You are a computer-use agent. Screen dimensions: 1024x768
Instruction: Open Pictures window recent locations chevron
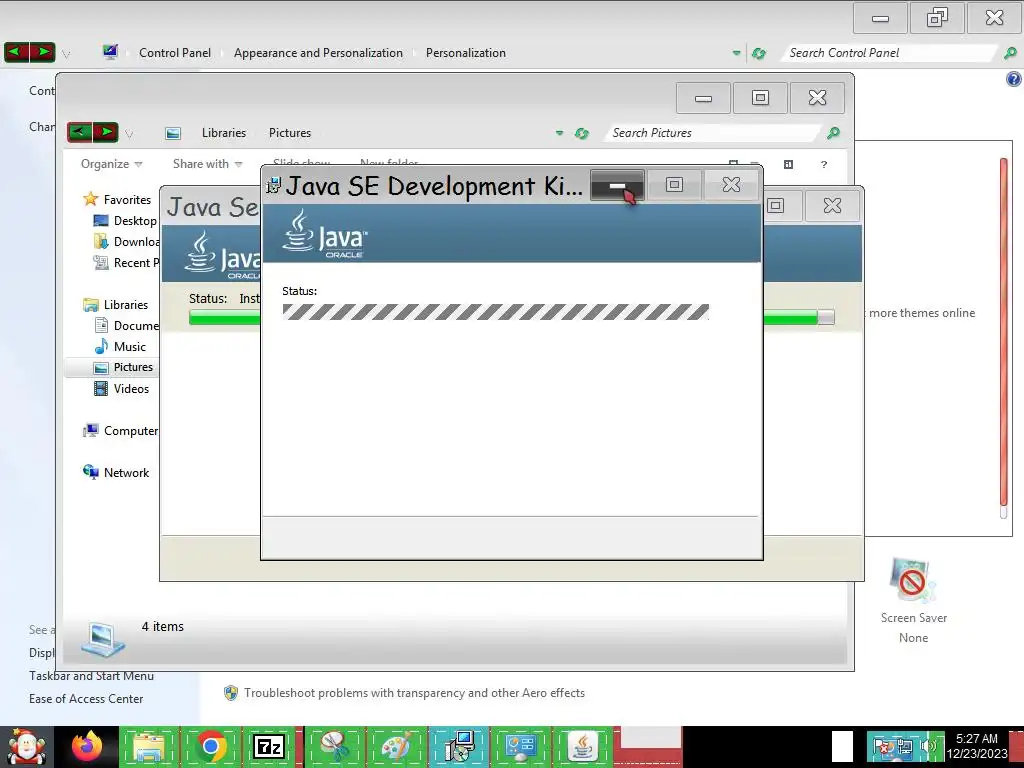pos(129,134)
